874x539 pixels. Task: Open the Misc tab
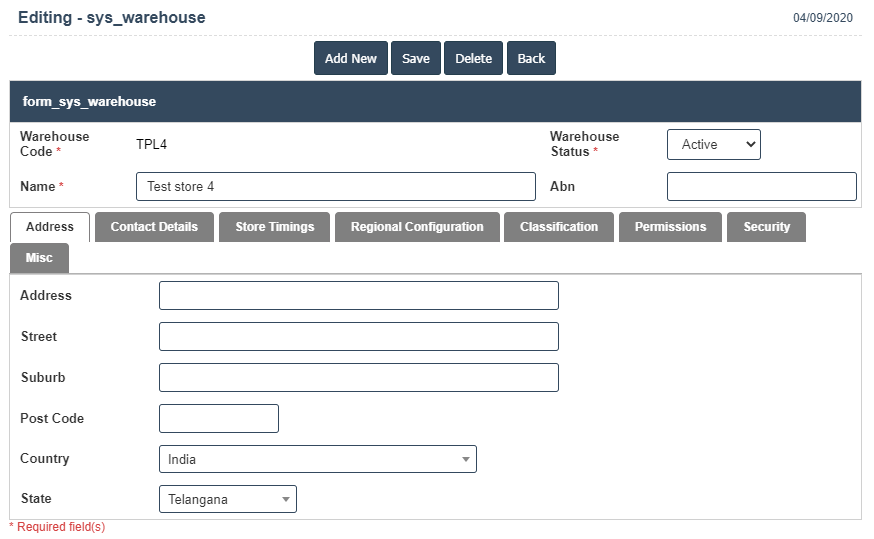(39, 258)
